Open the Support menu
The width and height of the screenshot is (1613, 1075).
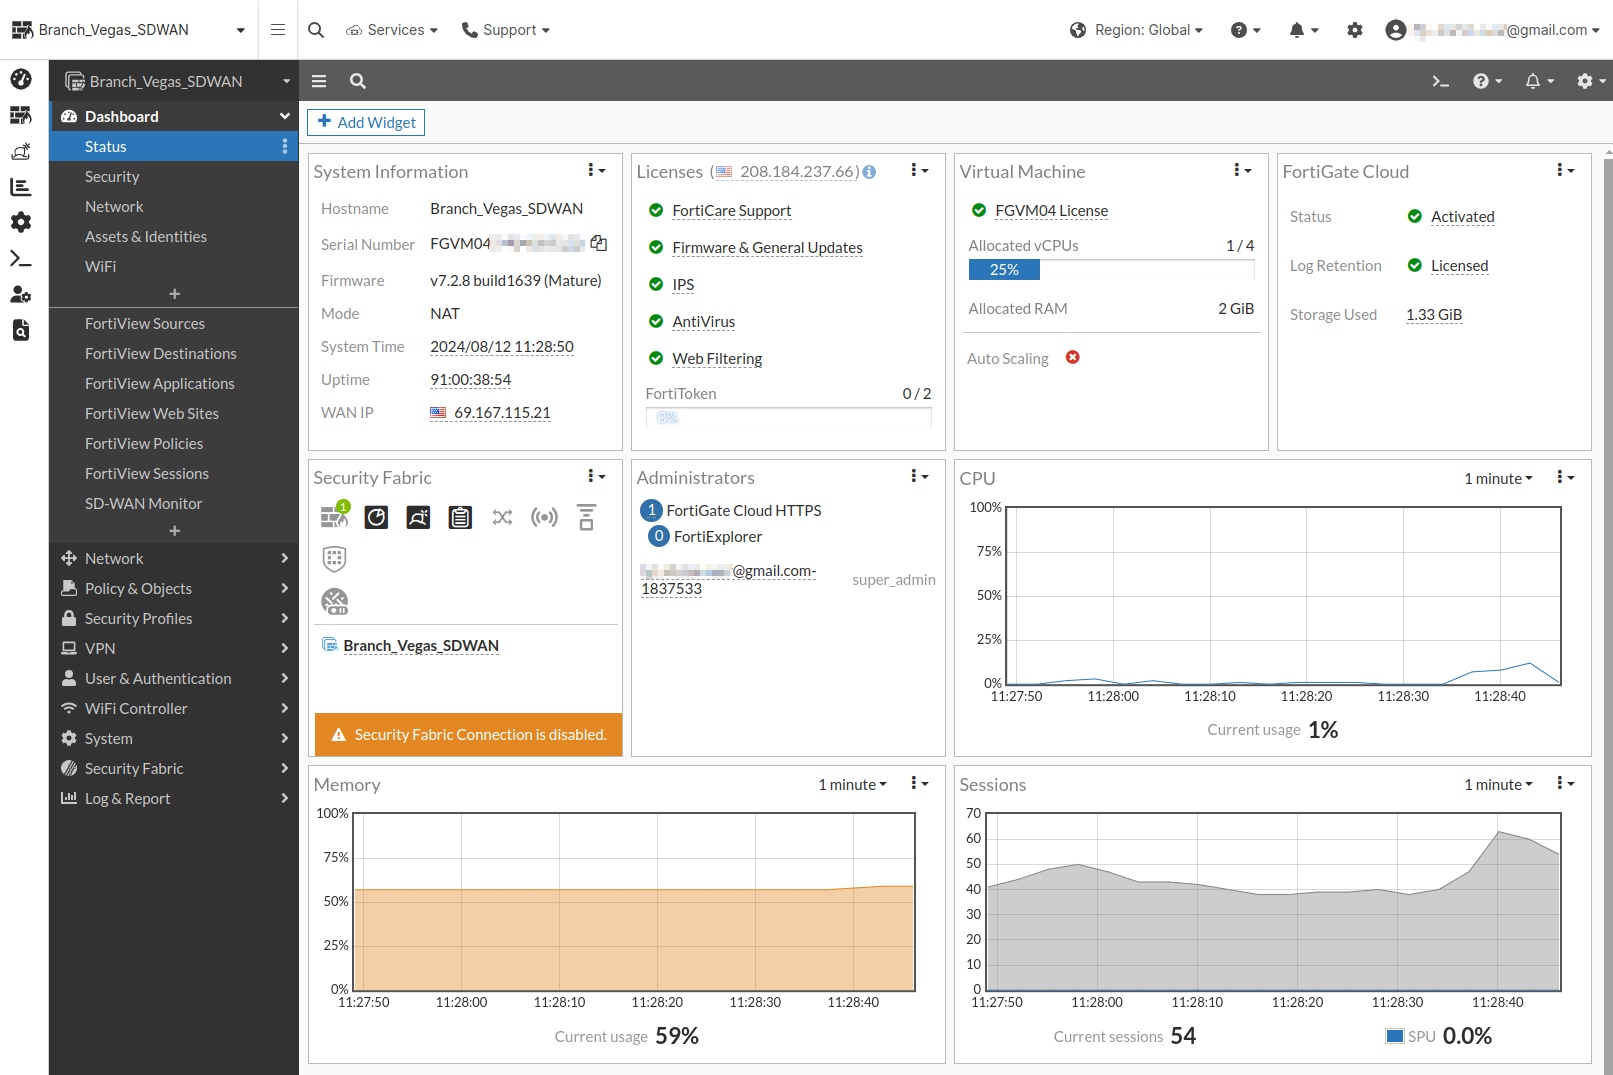click(x=506, y=29)
